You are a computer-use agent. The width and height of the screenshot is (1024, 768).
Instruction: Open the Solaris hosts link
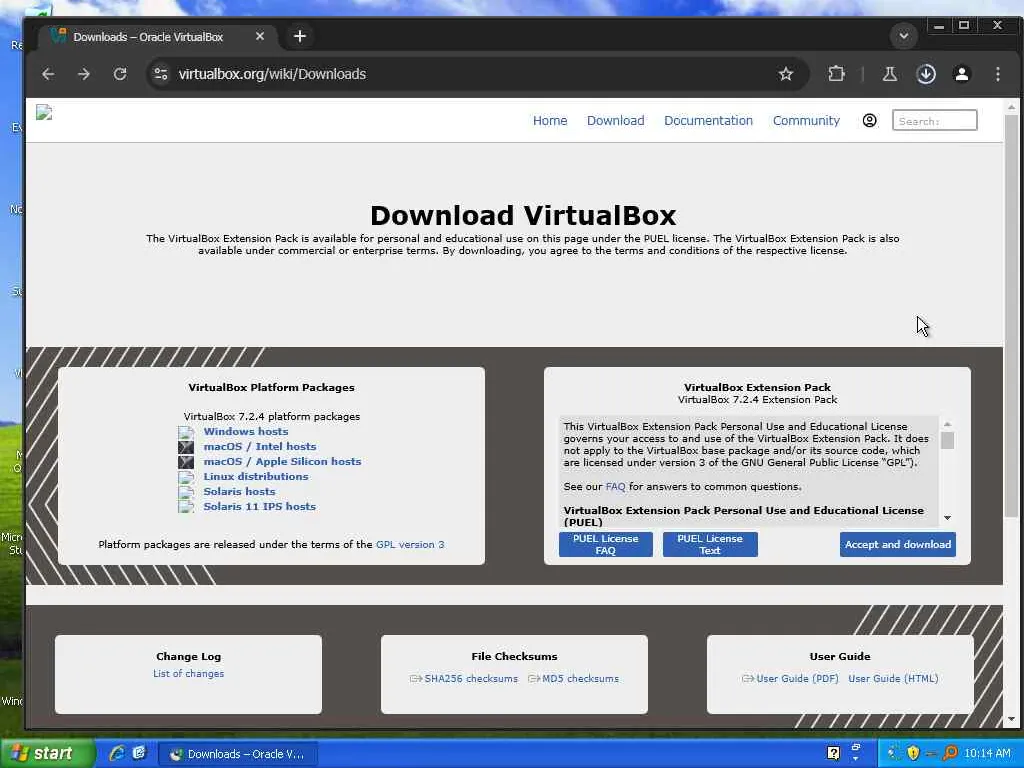[239, 492]
